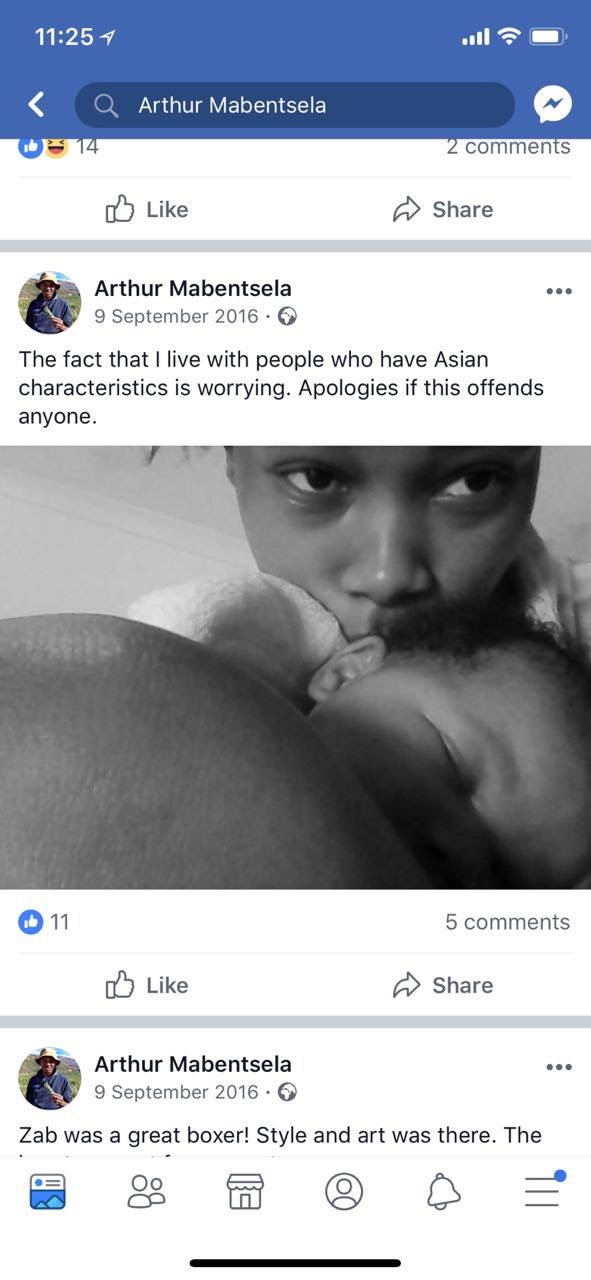Viewport: 591px width, 1280px height.
Task: Go back with the left chevron
Action: pyautogui.click(x=37, y=104)
